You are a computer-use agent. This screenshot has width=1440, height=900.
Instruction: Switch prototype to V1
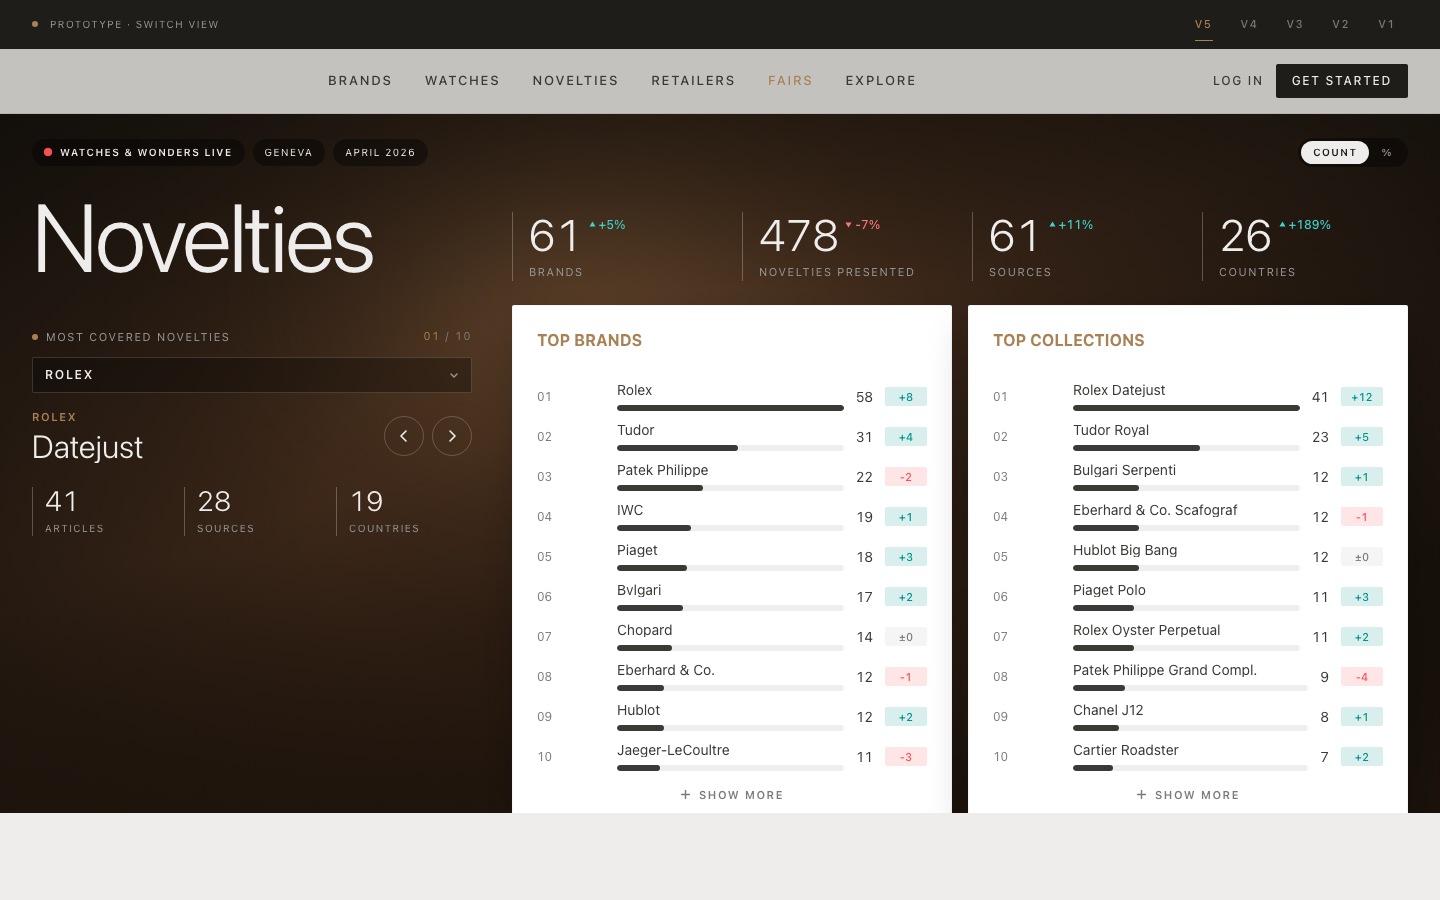[1387, 24]
